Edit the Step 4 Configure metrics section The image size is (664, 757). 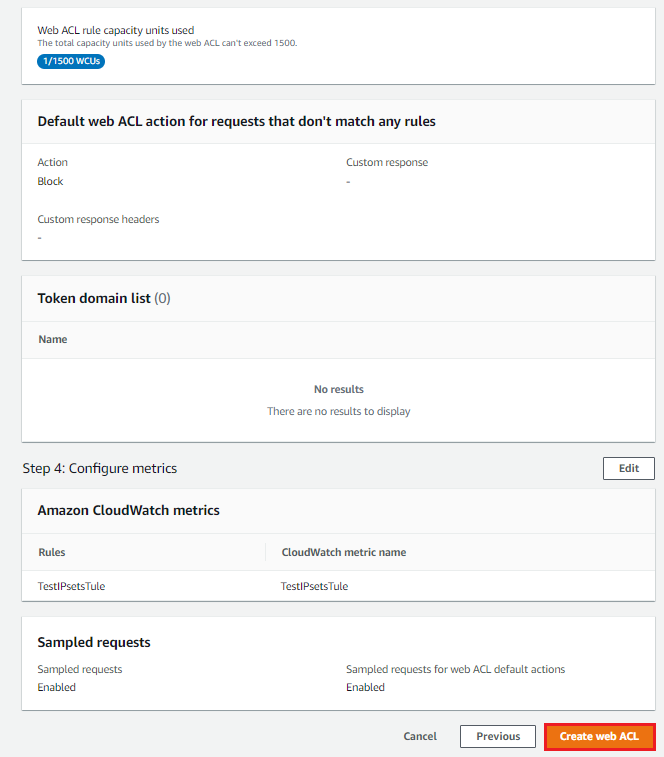pos(628,468)
